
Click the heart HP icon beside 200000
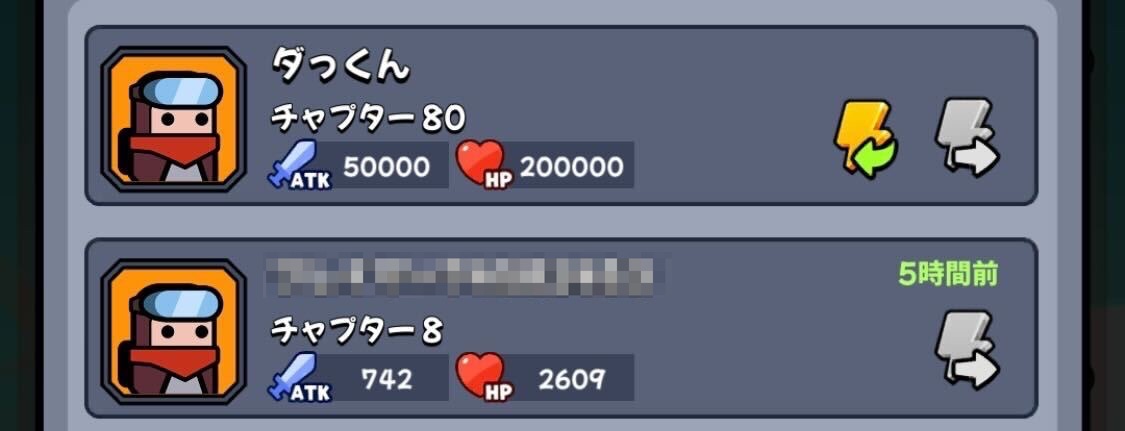click(x=485, y=166)
